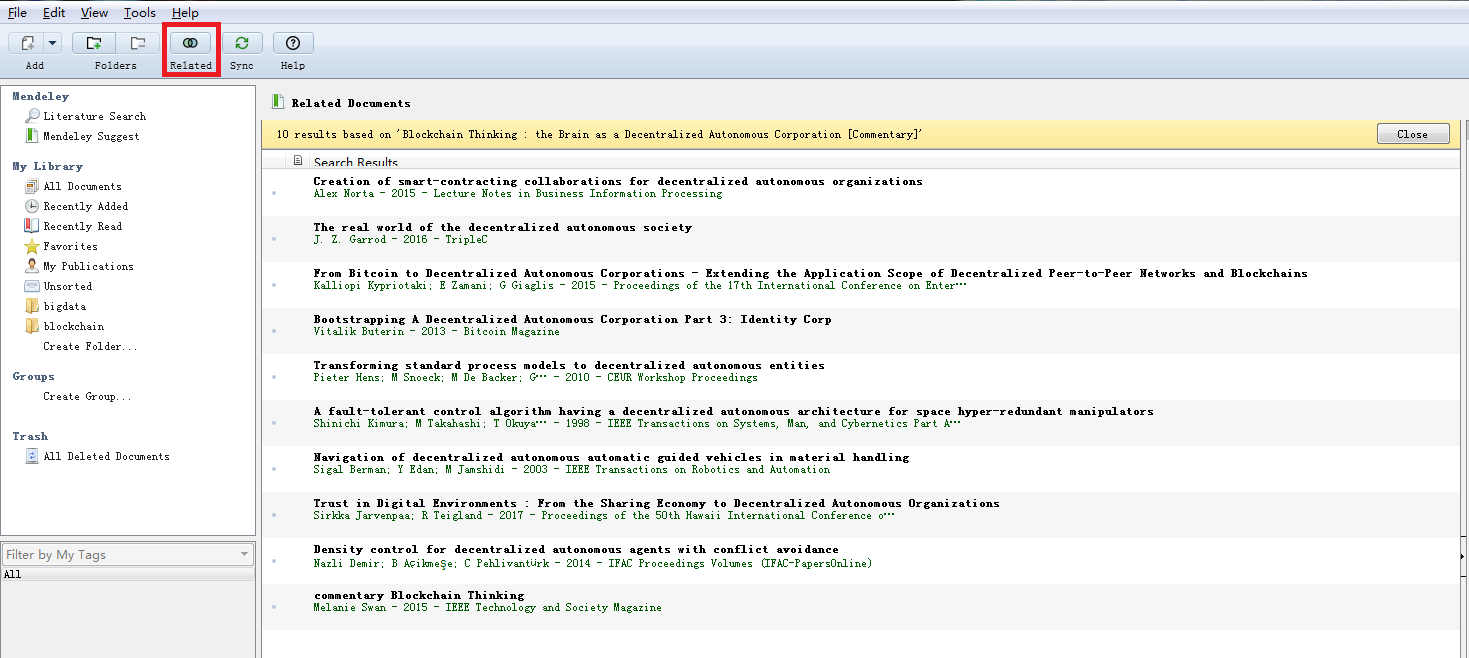Screen dimensions: 1469x658
Task: Close the related documents results bar
Action: click(x=1412, y=134)
